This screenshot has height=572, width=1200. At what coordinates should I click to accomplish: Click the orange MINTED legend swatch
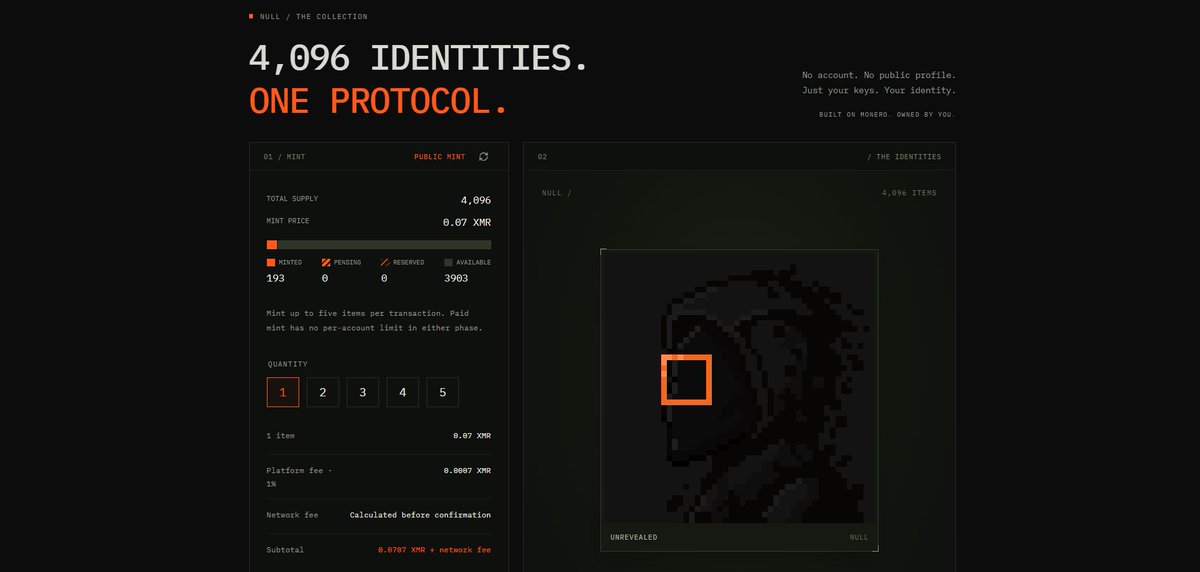tap(271, 262)
